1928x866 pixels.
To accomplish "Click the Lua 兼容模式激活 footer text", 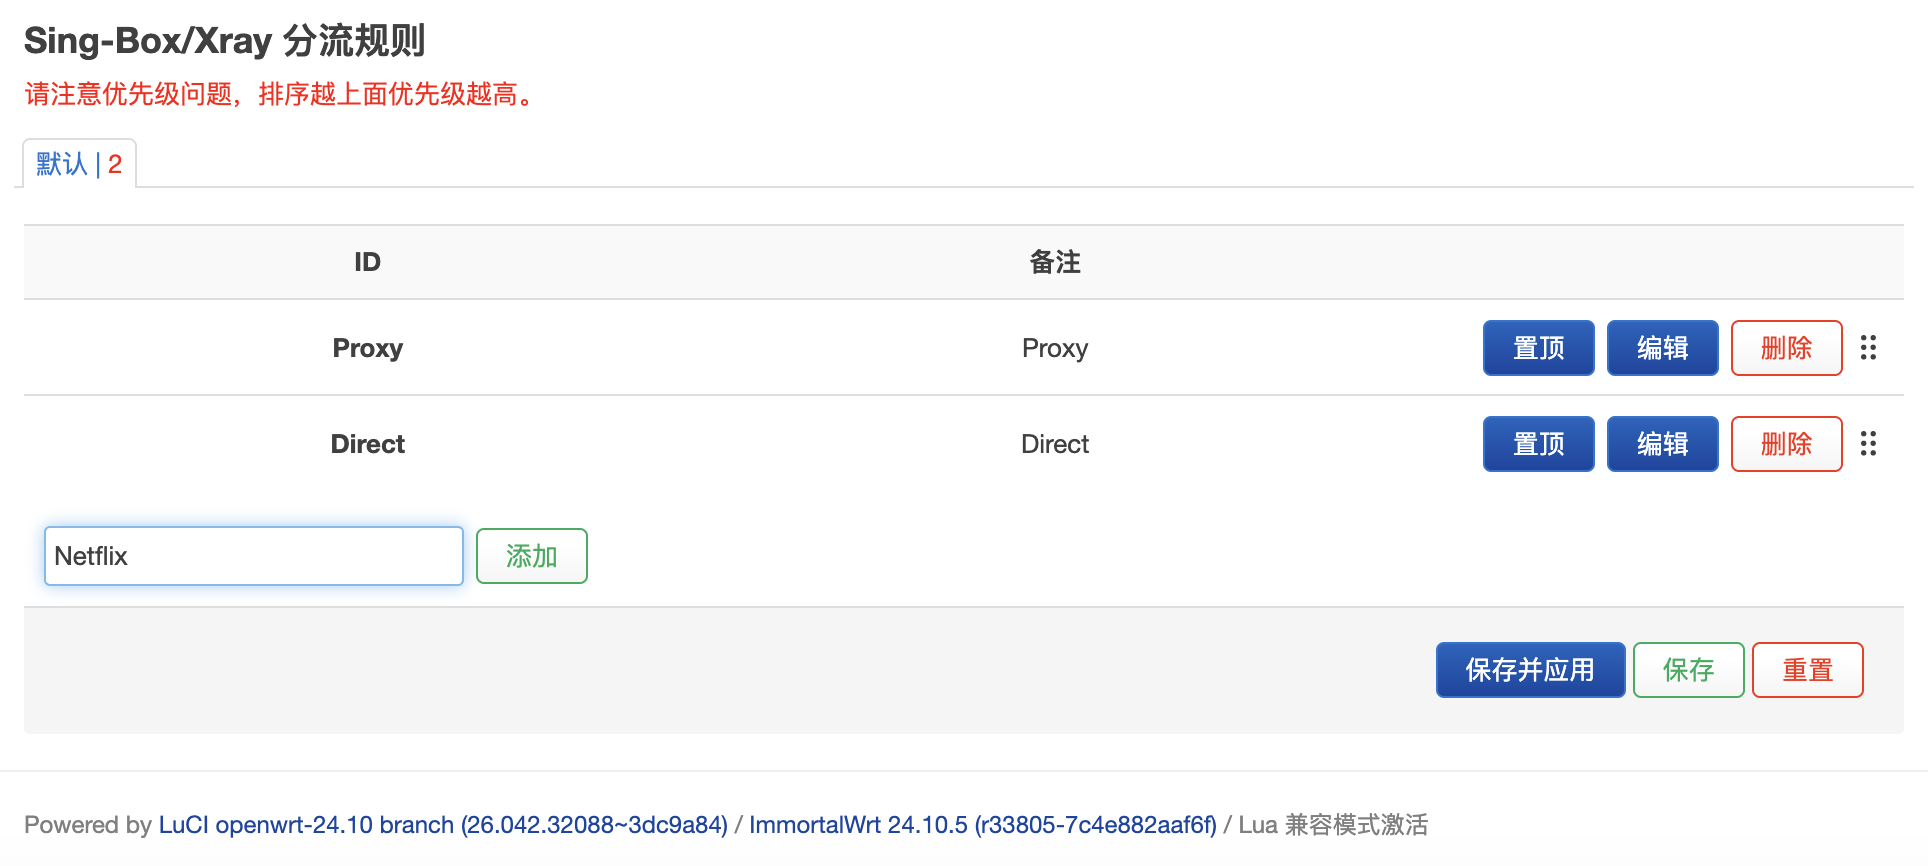I will pos(1333,825).
